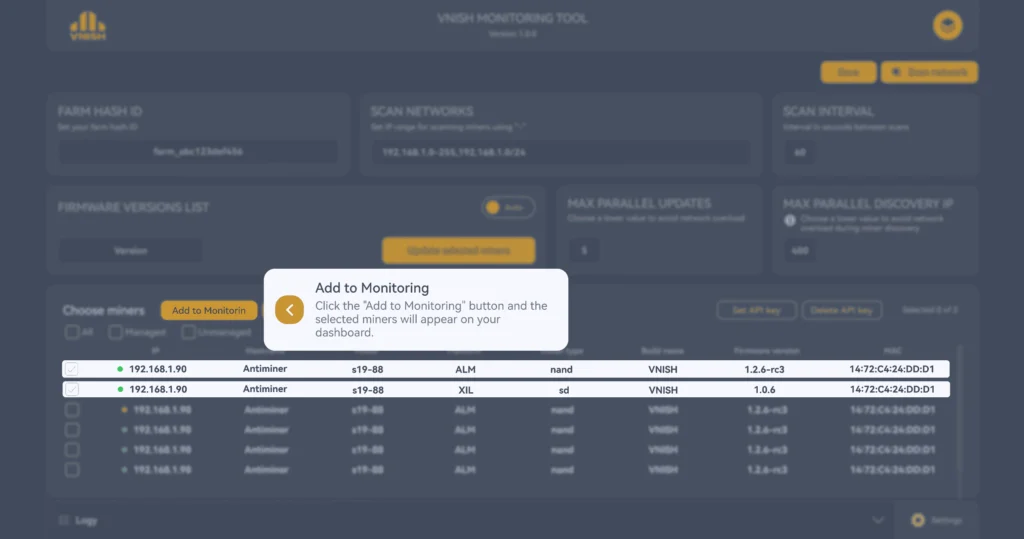Click firmware version '1.2.6-rc3' in highlighted row
Image resolution: width=1024 pixels, height=539 pixels.
(x=765, y=370)
